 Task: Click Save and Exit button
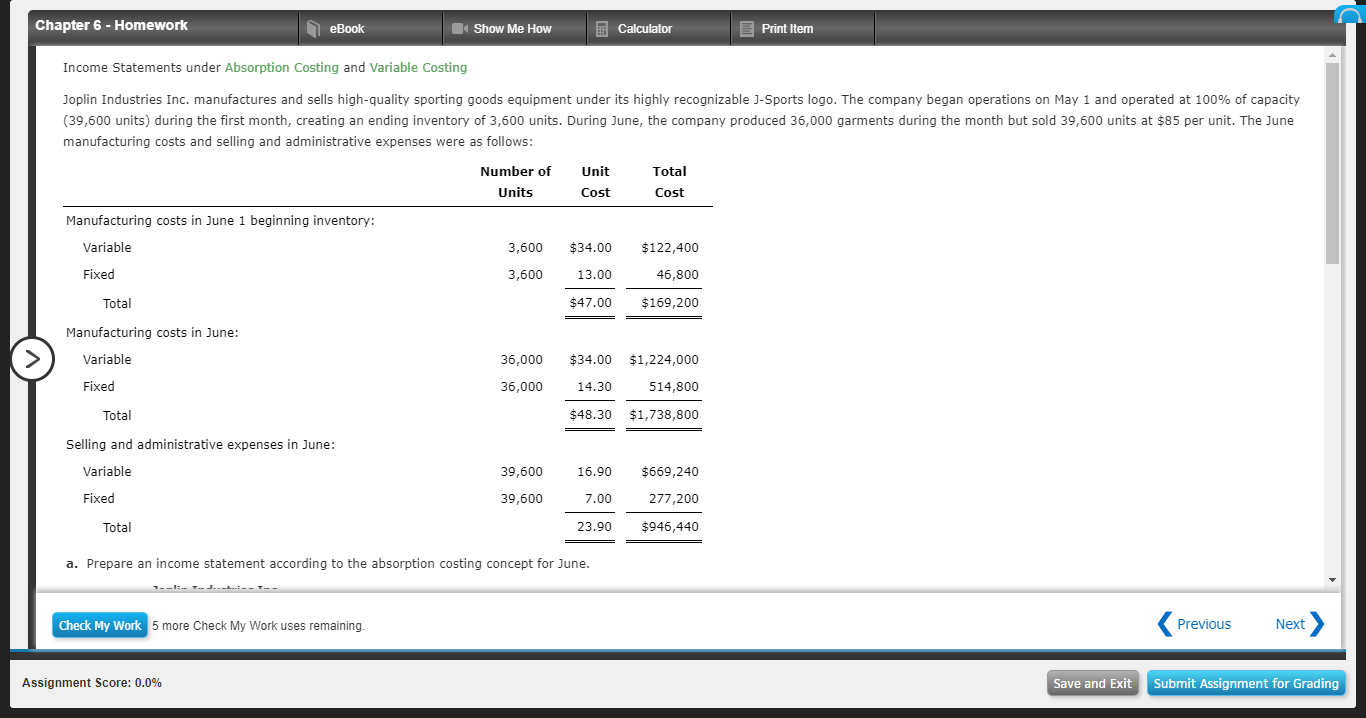pos(1093,683)
